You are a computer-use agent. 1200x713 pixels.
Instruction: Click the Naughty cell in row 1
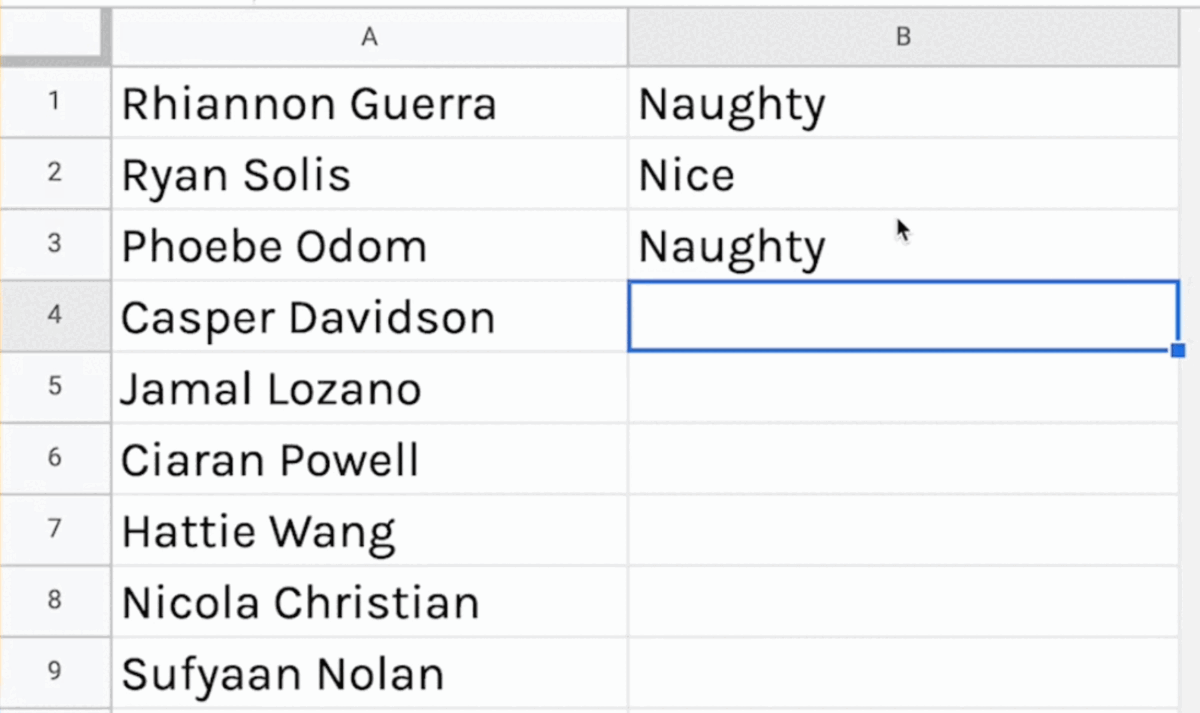(903, 103)
